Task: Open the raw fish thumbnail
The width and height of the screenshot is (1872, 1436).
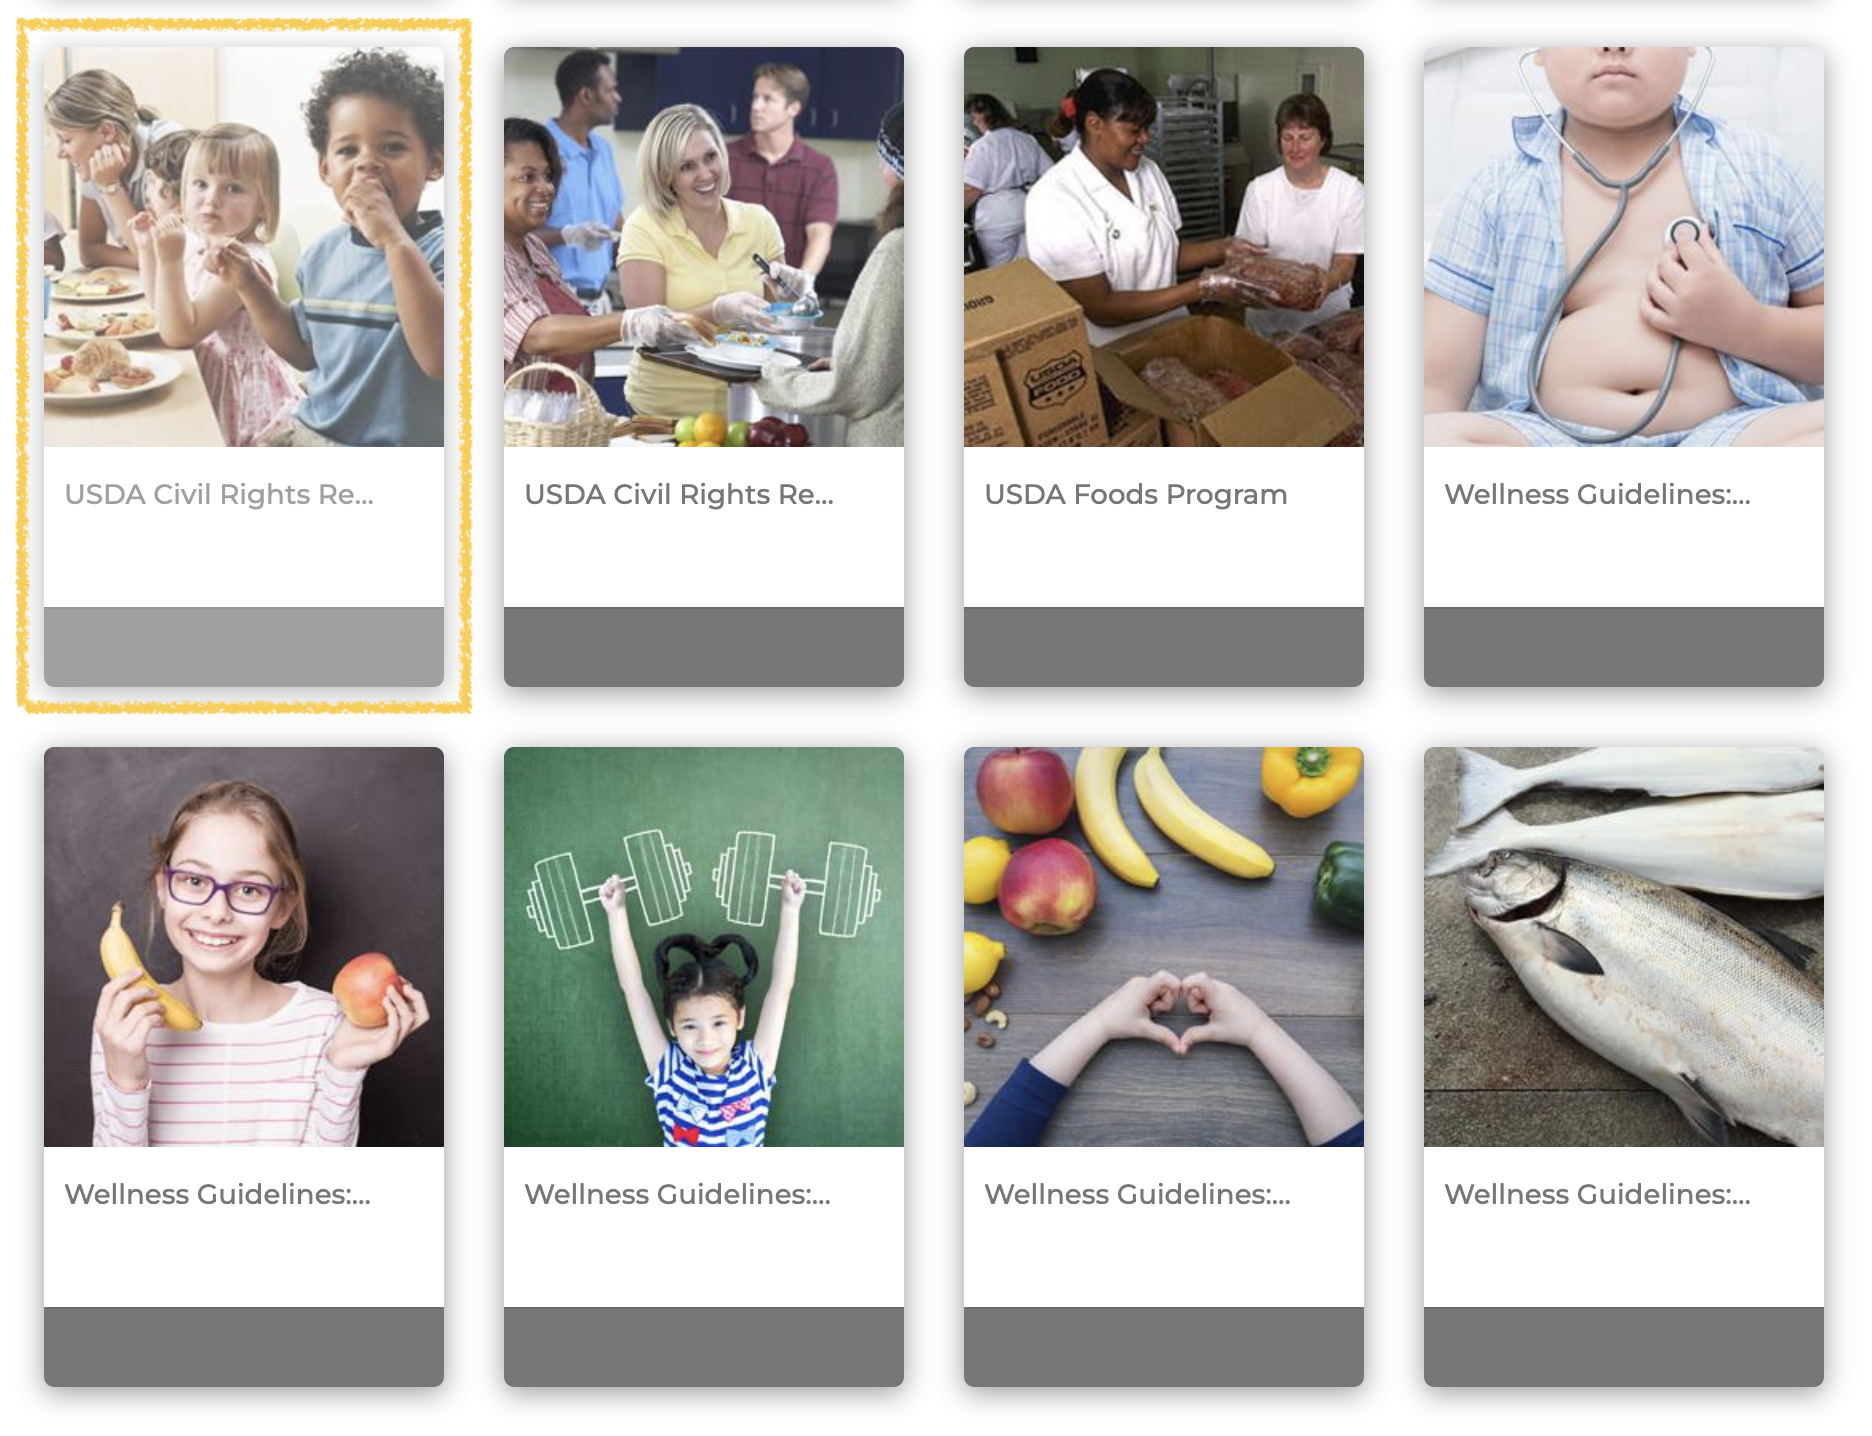Action: pyautogui.click(x=1624, y=947)
